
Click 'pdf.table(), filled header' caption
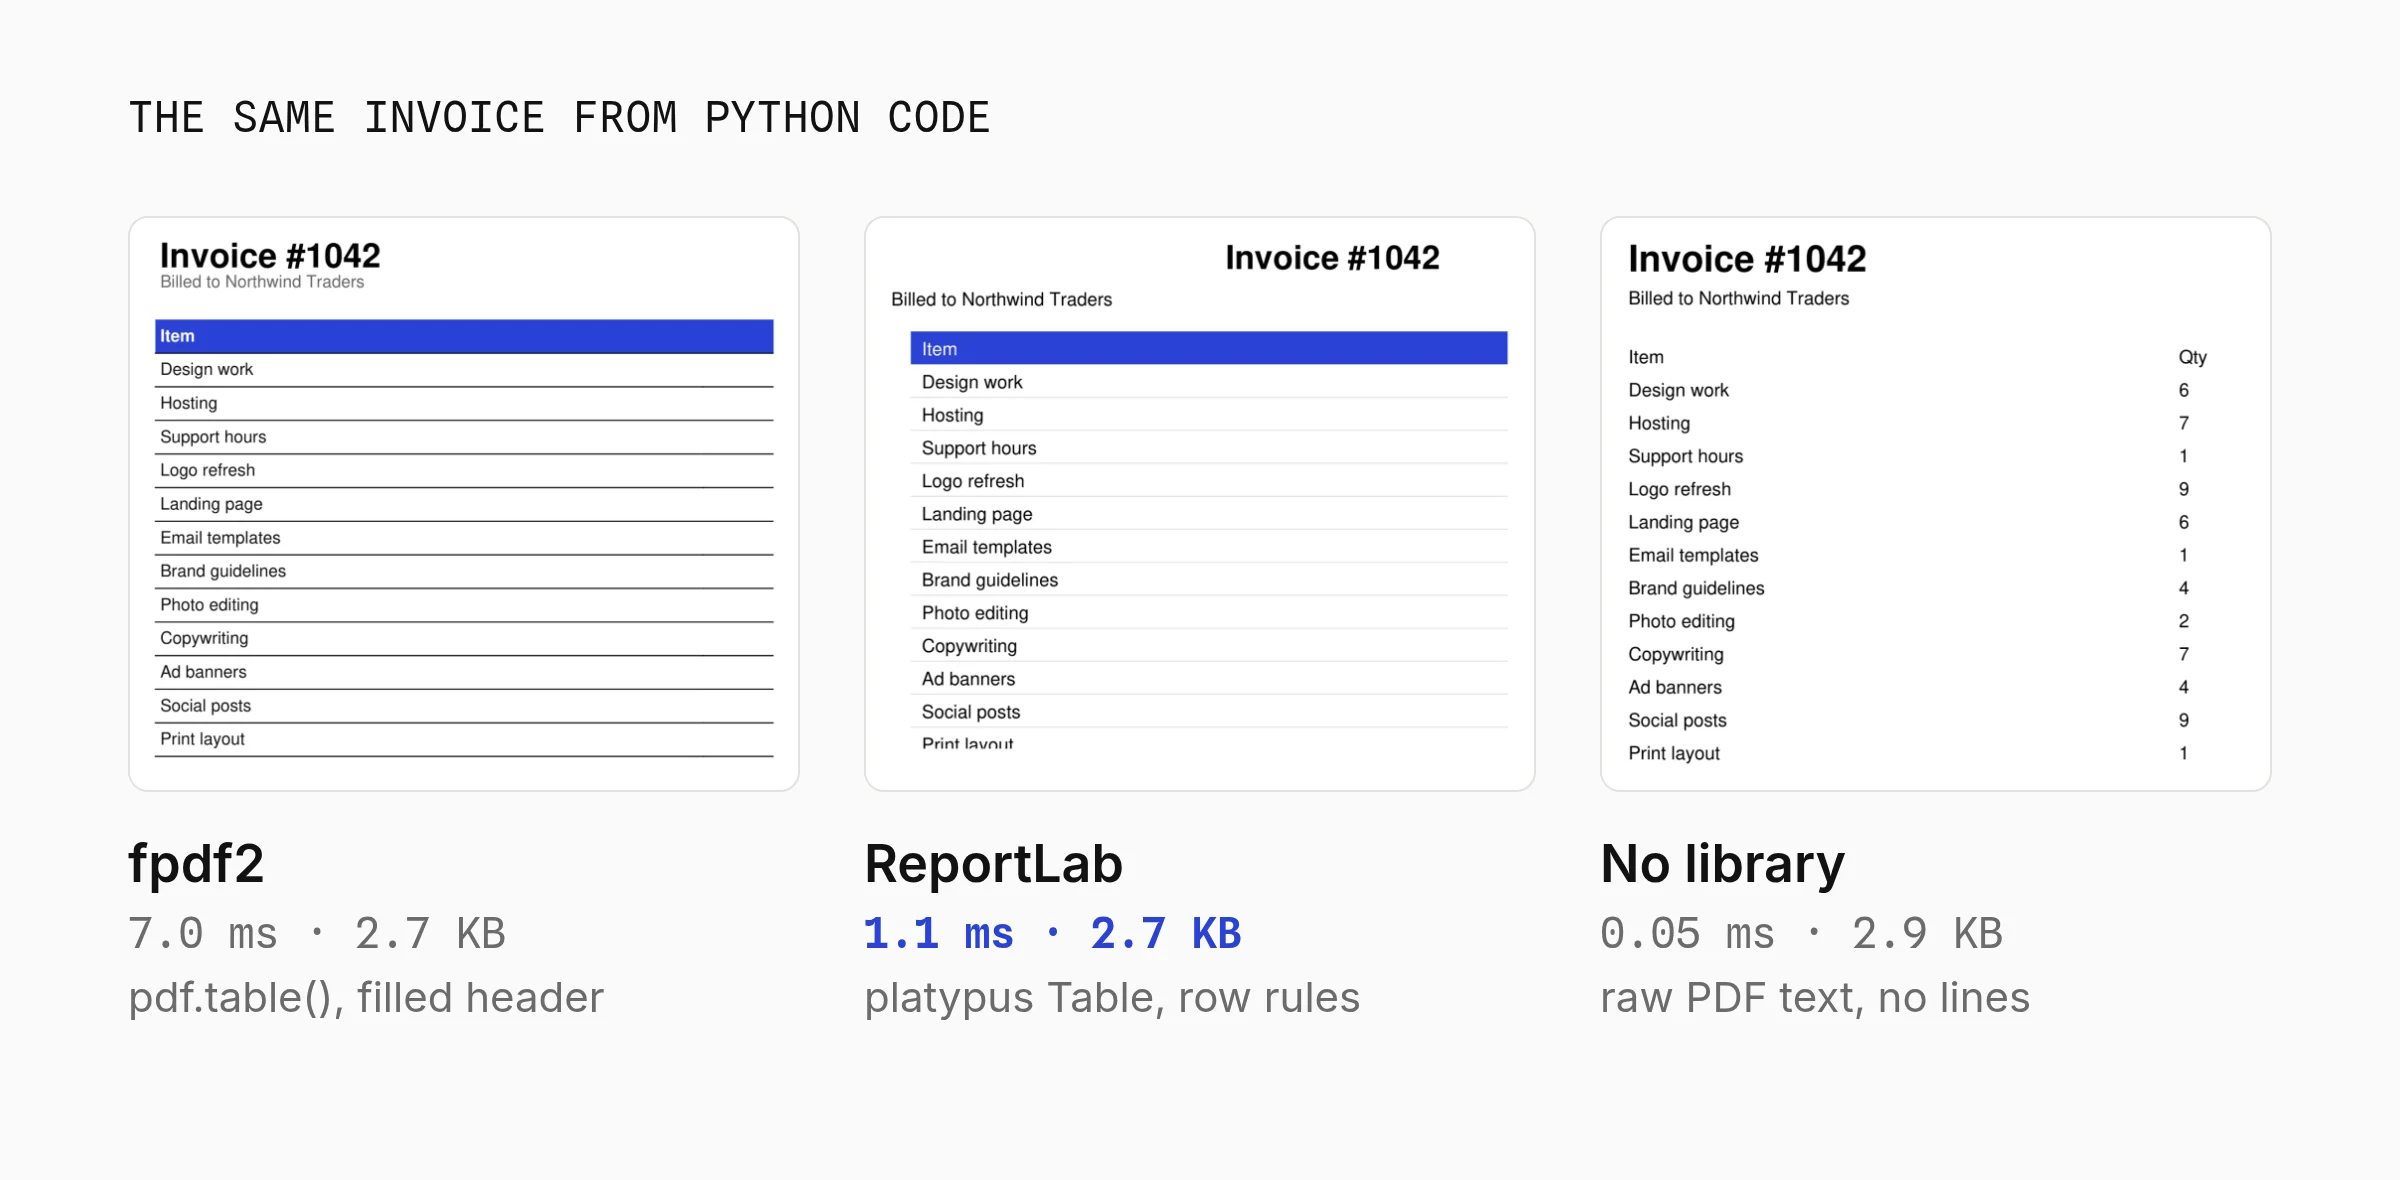(x=366, y=998)
